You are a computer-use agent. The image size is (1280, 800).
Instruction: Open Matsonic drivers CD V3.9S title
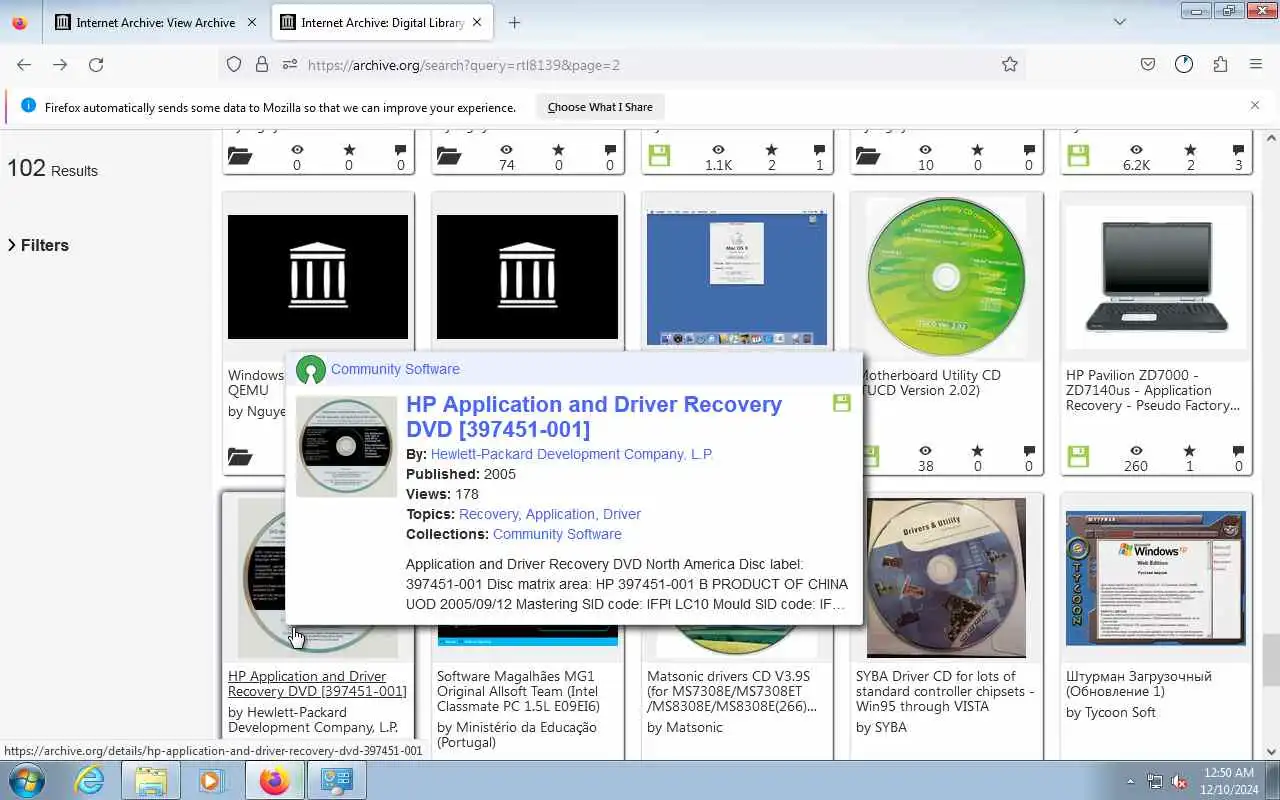(x=731, y=691)
